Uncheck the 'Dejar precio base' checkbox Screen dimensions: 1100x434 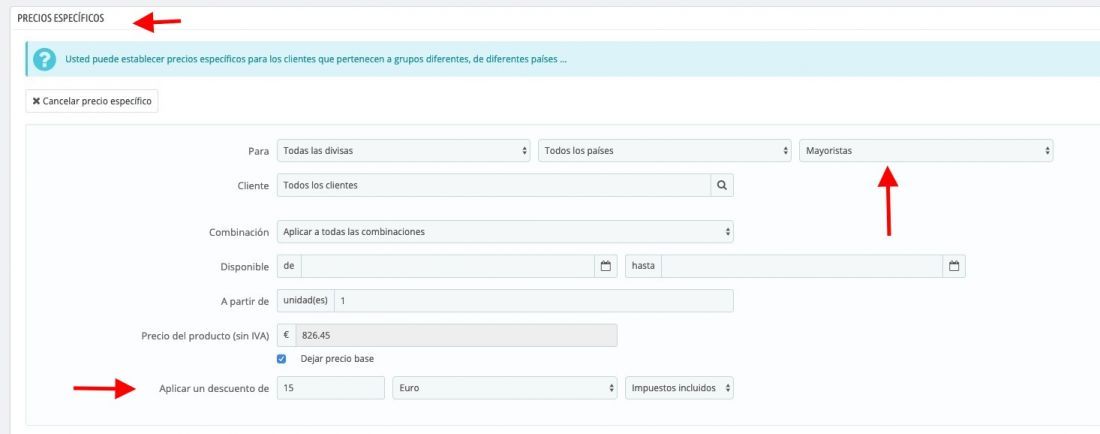[x=282, y=358]
